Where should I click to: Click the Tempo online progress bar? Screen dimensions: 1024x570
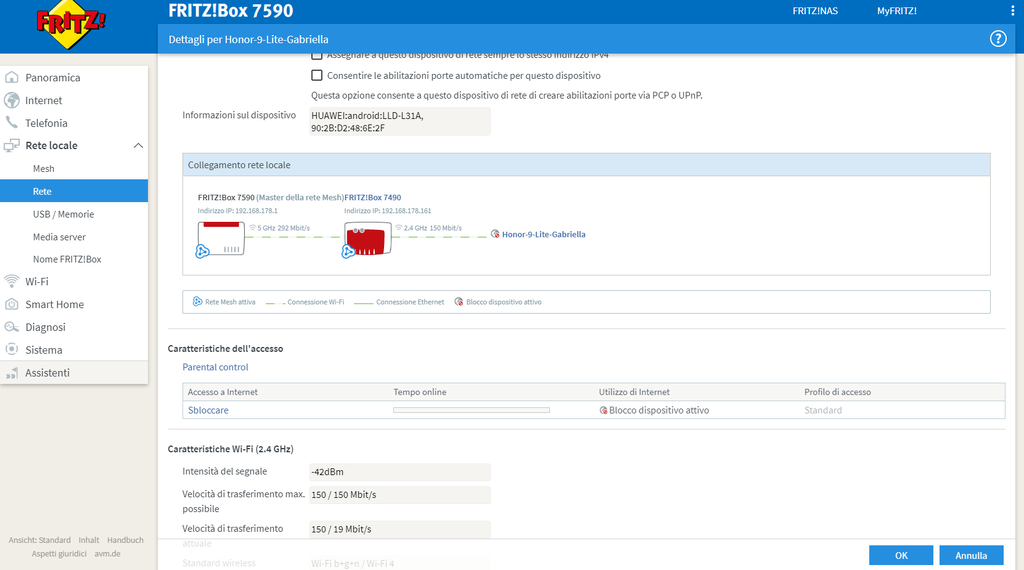click(x=472, y=410)
